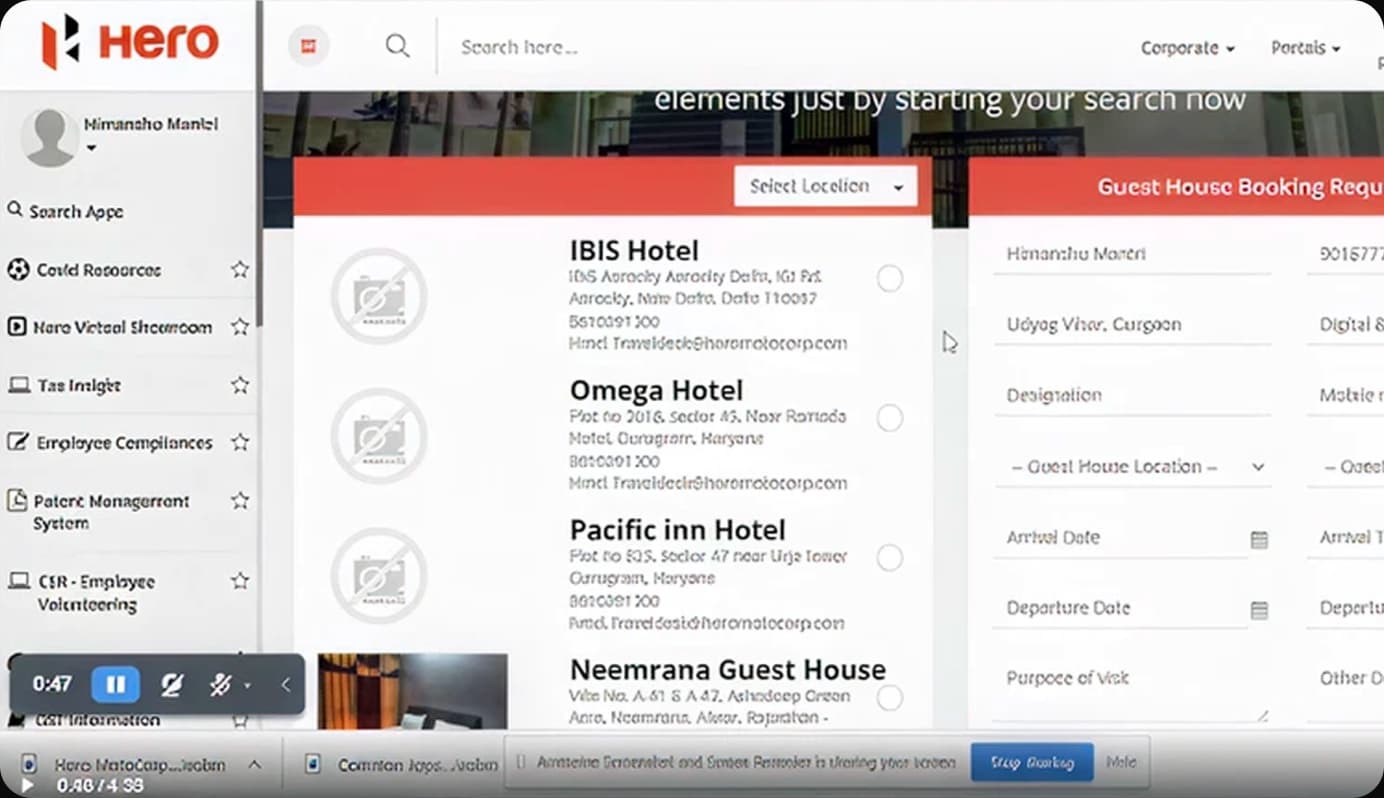Click the CSR laptop icon
Screen dimensions: 1384x798
click(18, 581)
